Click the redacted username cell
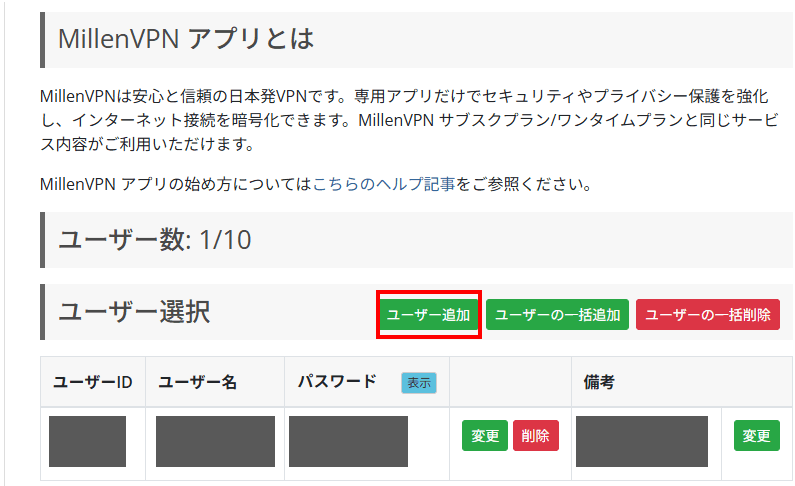The image size is (795, 486). [x=215, y=441]
